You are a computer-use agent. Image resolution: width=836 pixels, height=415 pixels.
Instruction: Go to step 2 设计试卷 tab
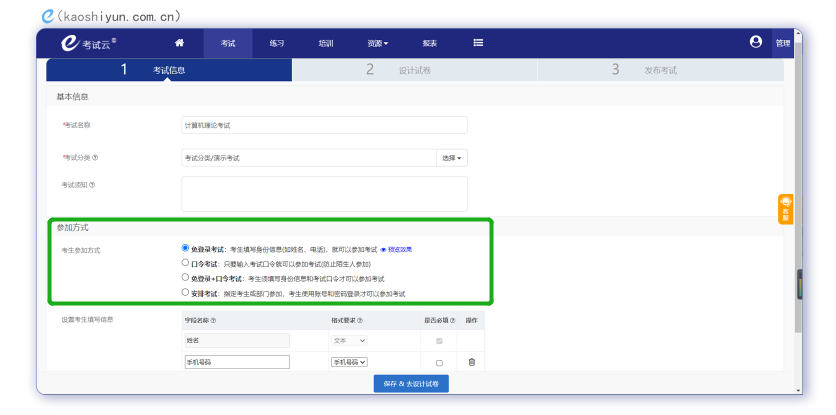415,70
